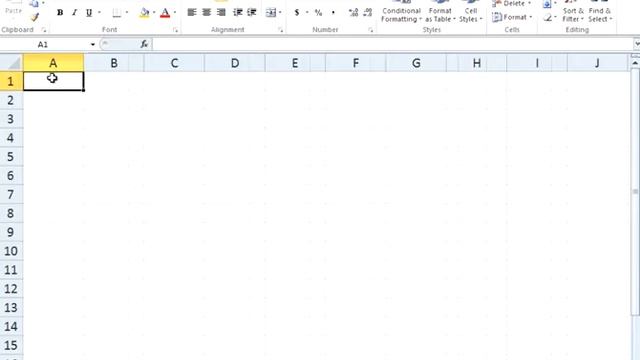640x360 pixels.
Task: Select column D header
Action: click(x=235, y=63)
